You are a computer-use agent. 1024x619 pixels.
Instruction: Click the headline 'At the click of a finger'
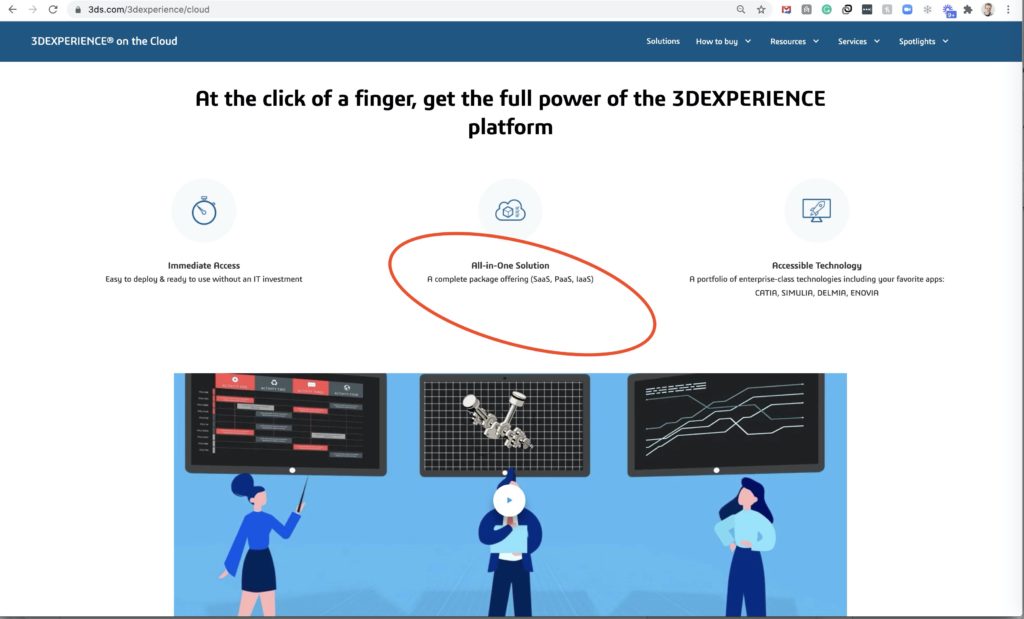(x=306, y=99)
